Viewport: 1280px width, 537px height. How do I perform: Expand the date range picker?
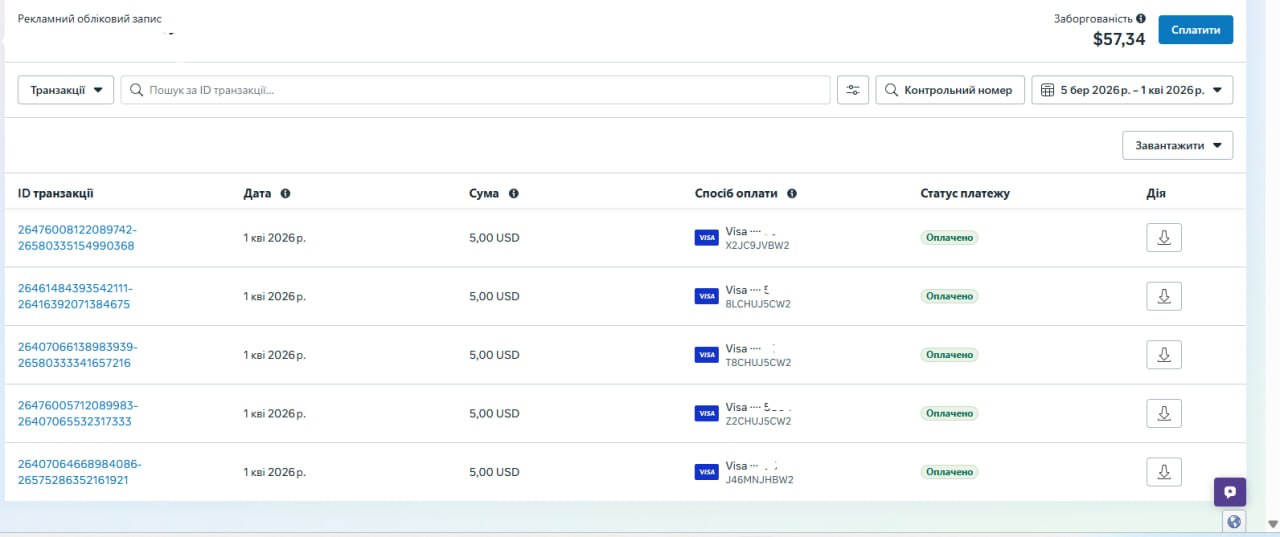(1131, 90)
